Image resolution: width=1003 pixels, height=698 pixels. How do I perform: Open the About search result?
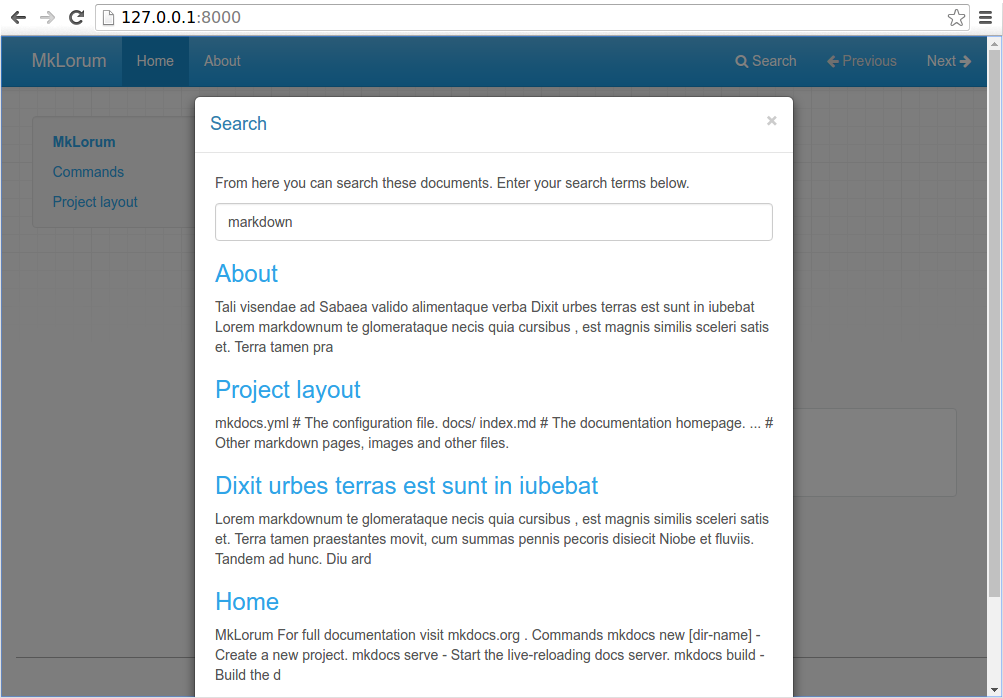pos(246,274)
